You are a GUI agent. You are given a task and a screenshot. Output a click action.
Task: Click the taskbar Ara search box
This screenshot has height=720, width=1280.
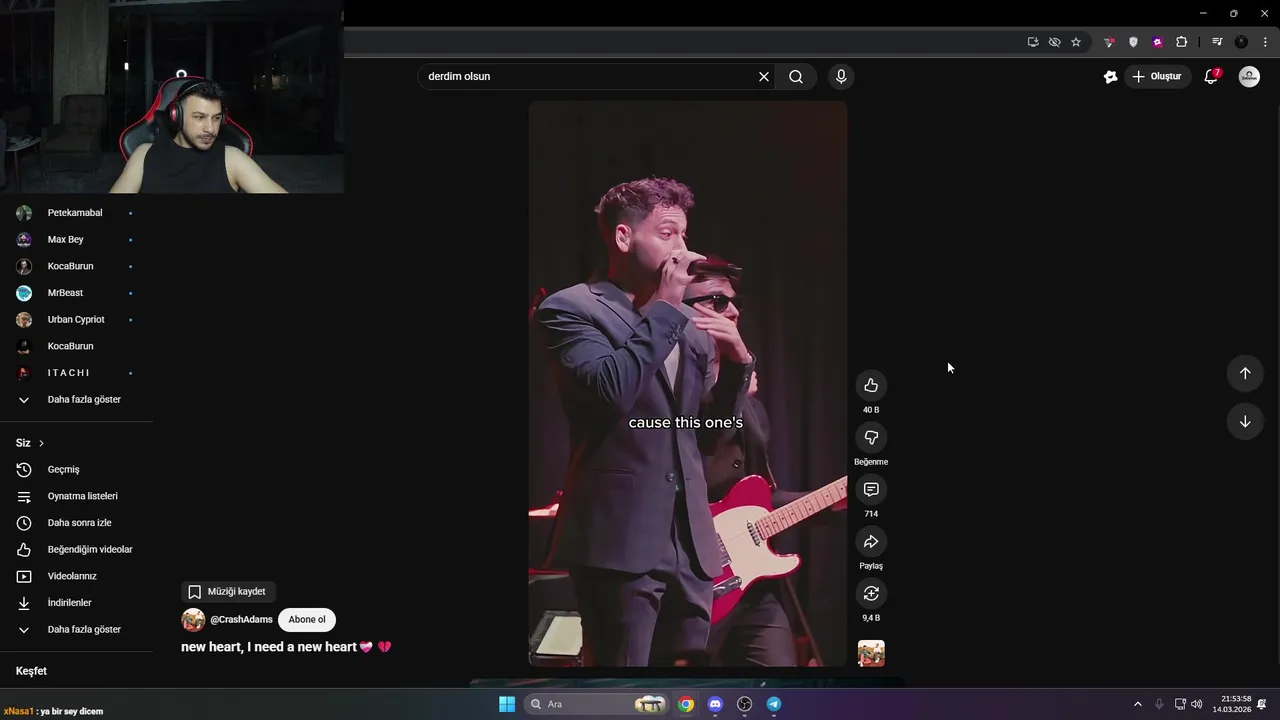[597, 704]
